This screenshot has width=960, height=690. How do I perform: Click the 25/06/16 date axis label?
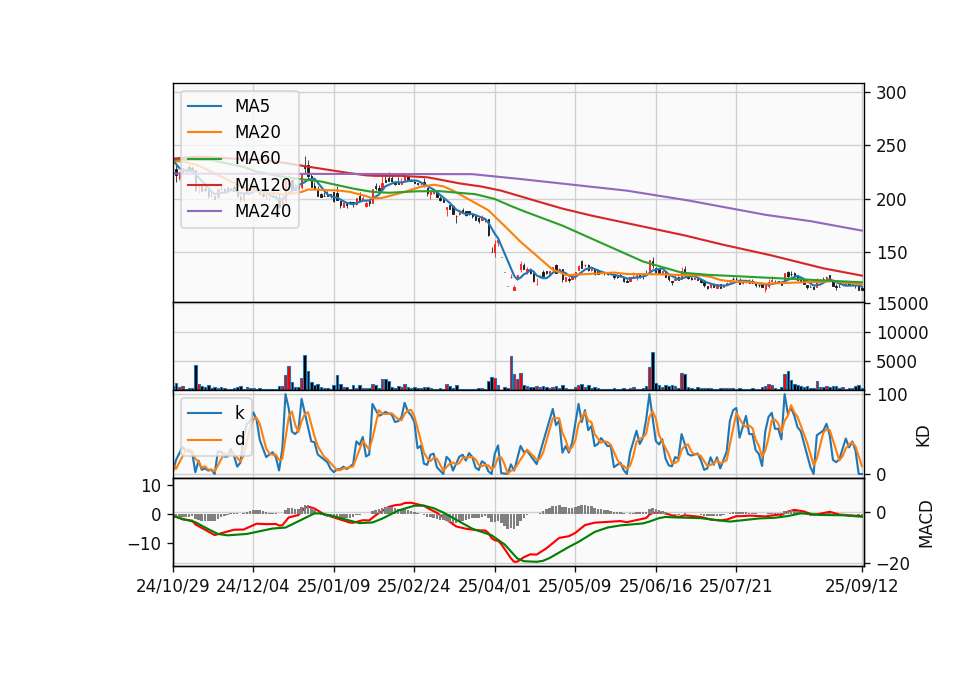point(655,586)
